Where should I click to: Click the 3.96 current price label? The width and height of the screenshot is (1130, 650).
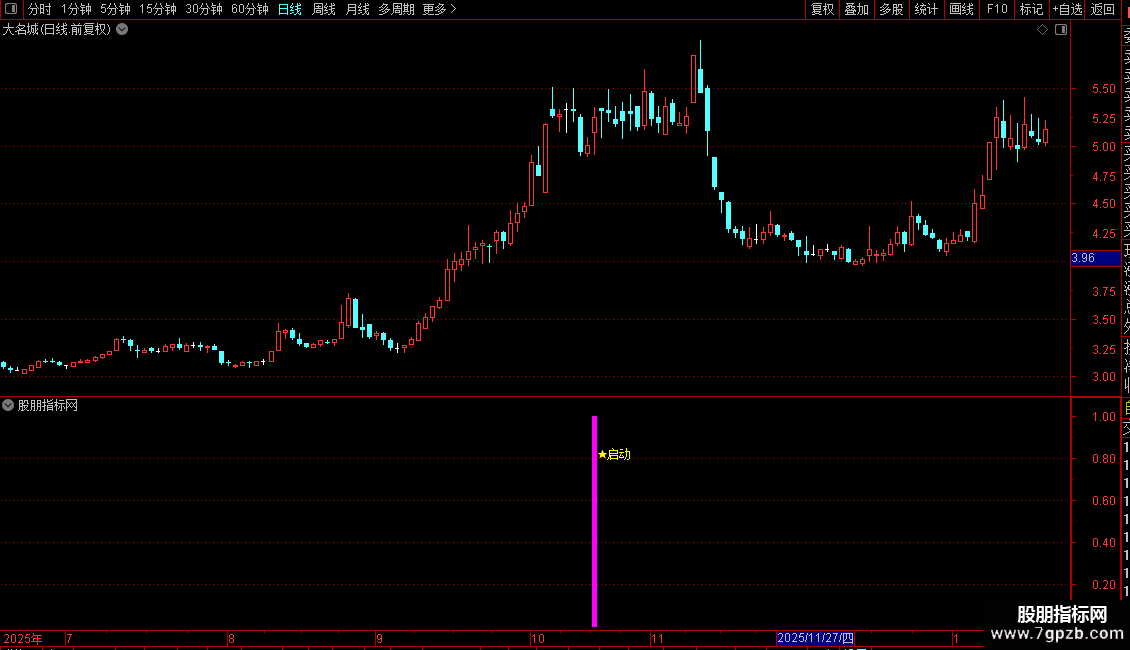[1095, 258]
